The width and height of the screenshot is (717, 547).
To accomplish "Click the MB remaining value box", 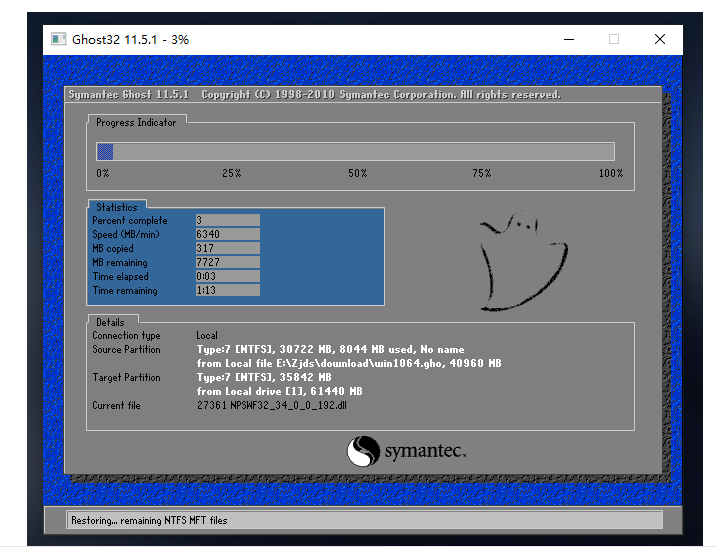I will (x=227, y=262).
